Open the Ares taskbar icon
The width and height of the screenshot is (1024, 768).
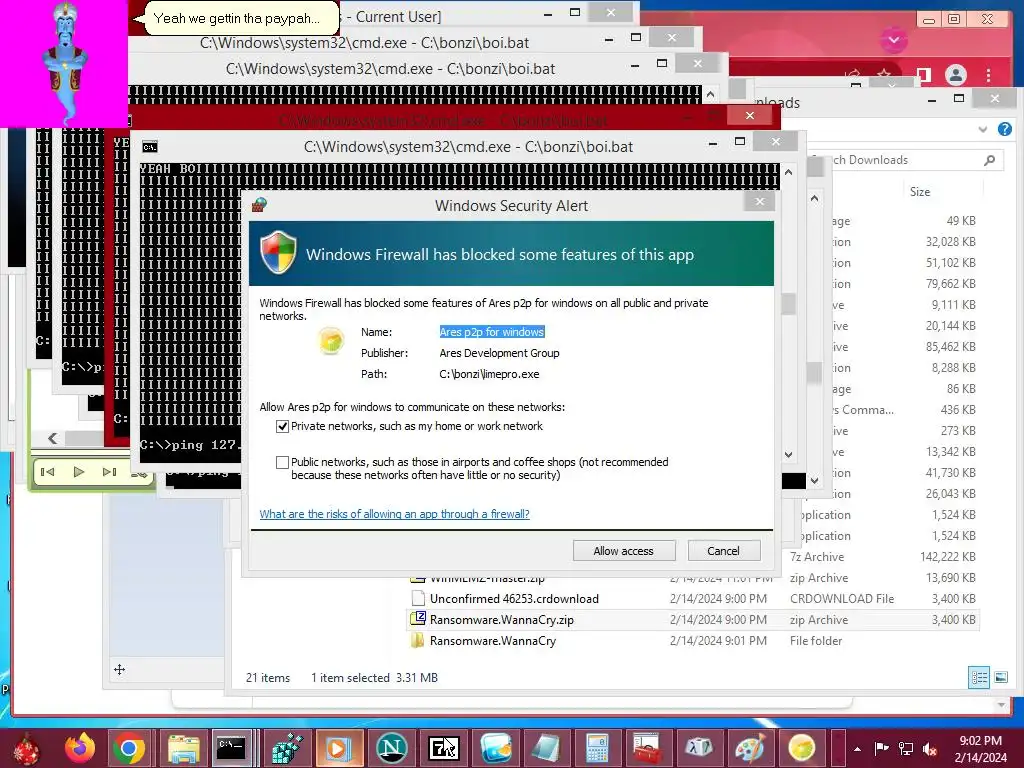click(802, 748)
